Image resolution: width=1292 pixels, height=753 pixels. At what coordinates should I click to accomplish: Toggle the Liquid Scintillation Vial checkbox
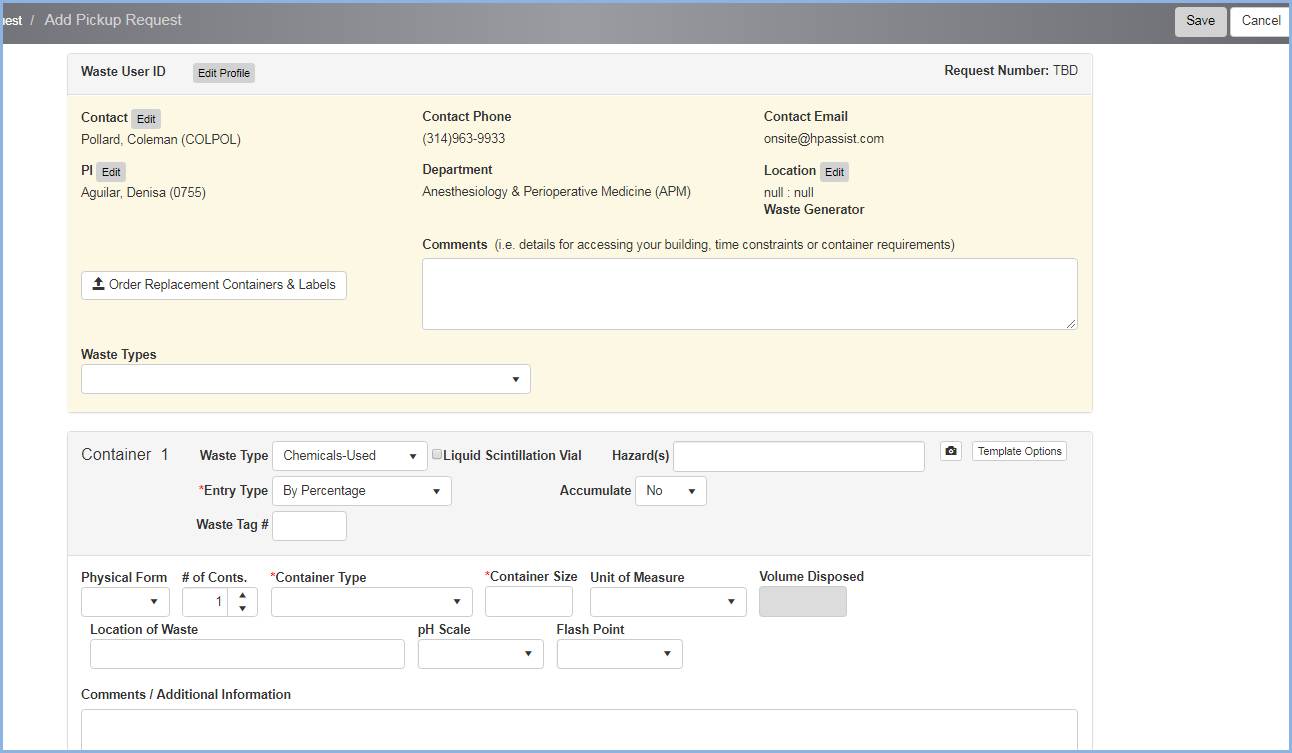pos(437,454)
